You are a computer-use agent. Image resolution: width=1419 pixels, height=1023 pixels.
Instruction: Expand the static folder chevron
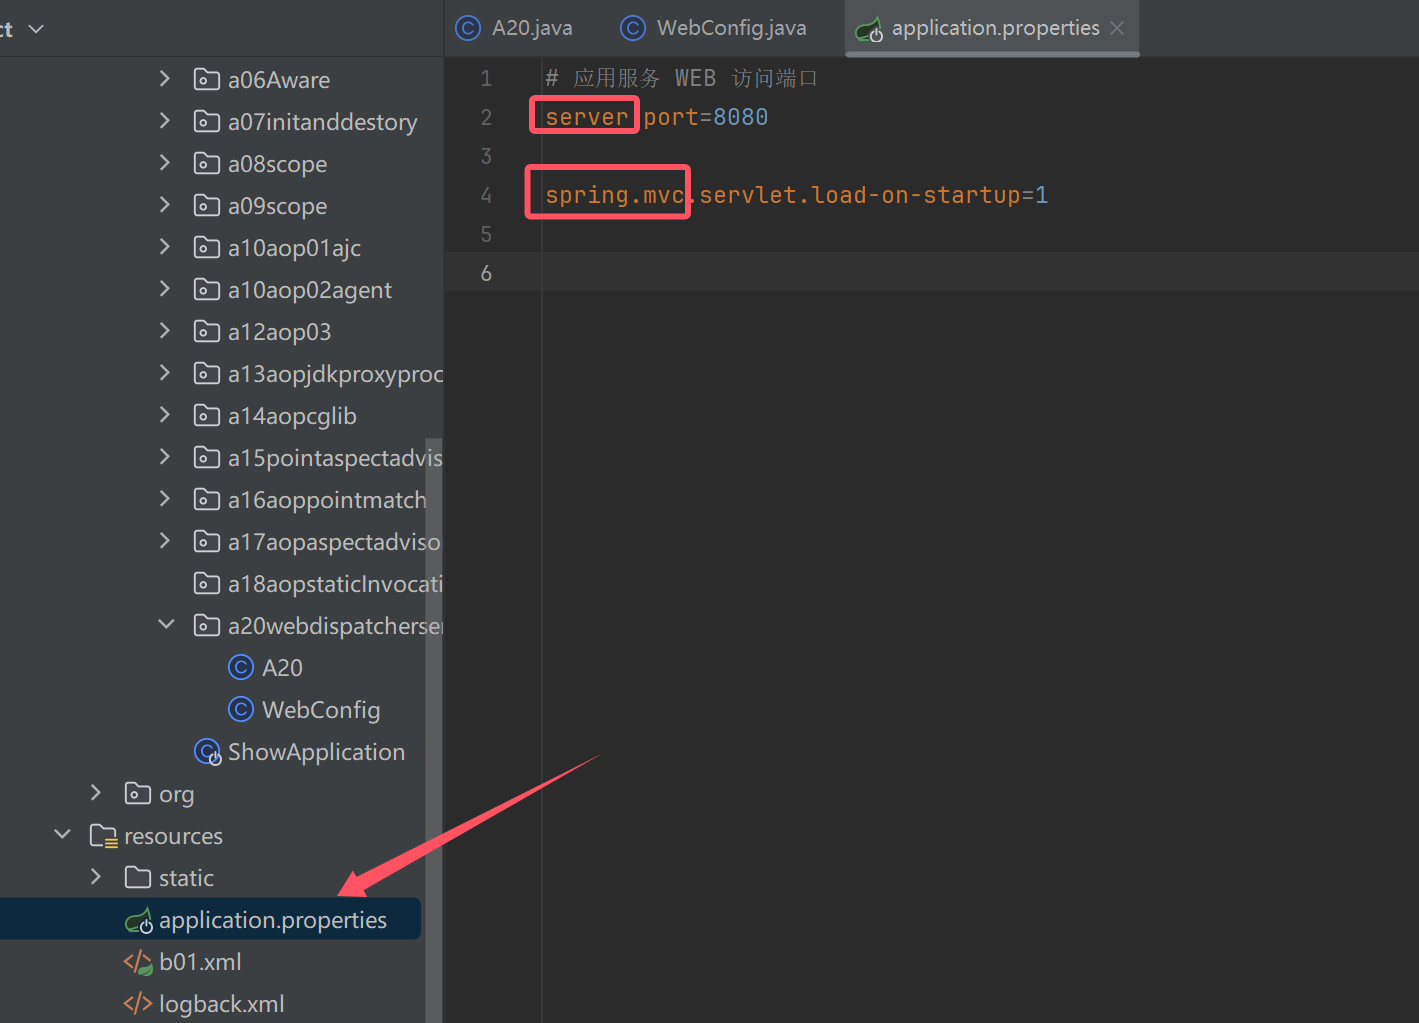[96, 877]
